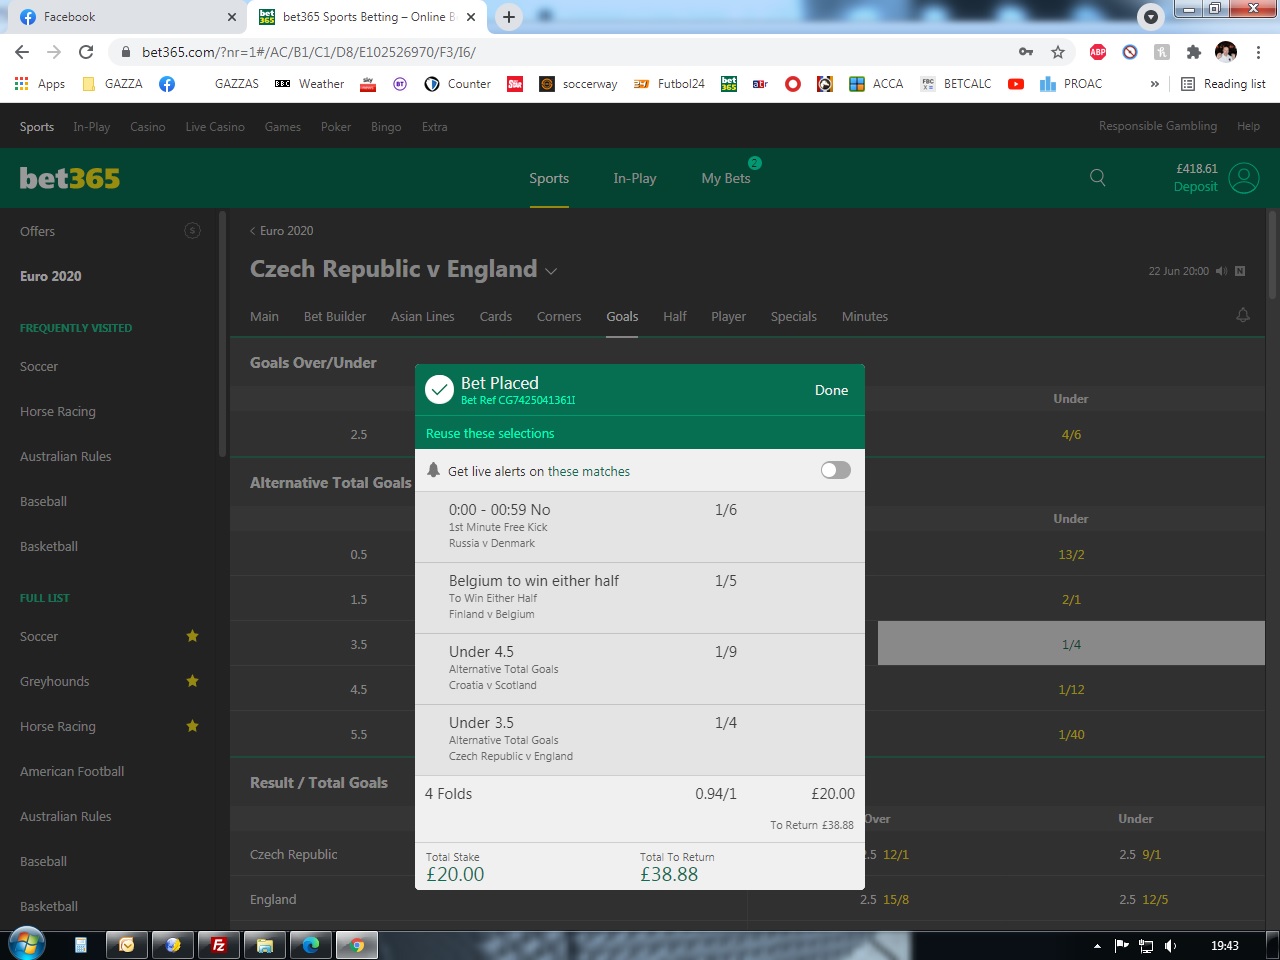Unstar Greyhounds in the full list

[192, 681]
